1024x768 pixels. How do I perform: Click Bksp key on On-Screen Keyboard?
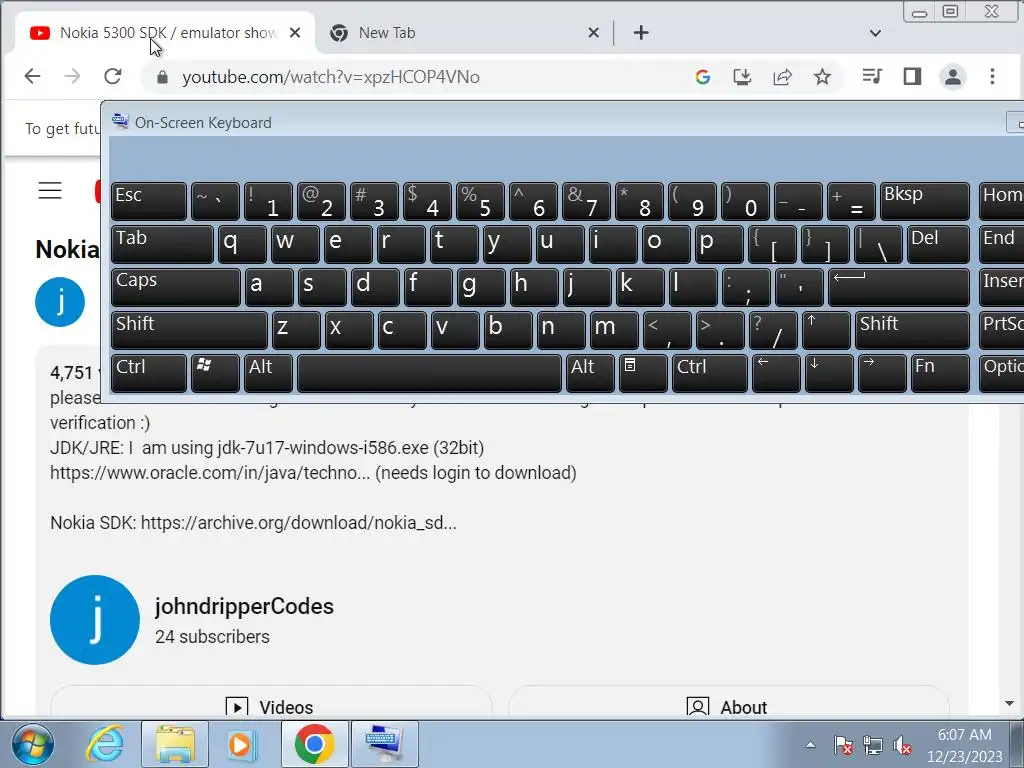pos(925,201)
